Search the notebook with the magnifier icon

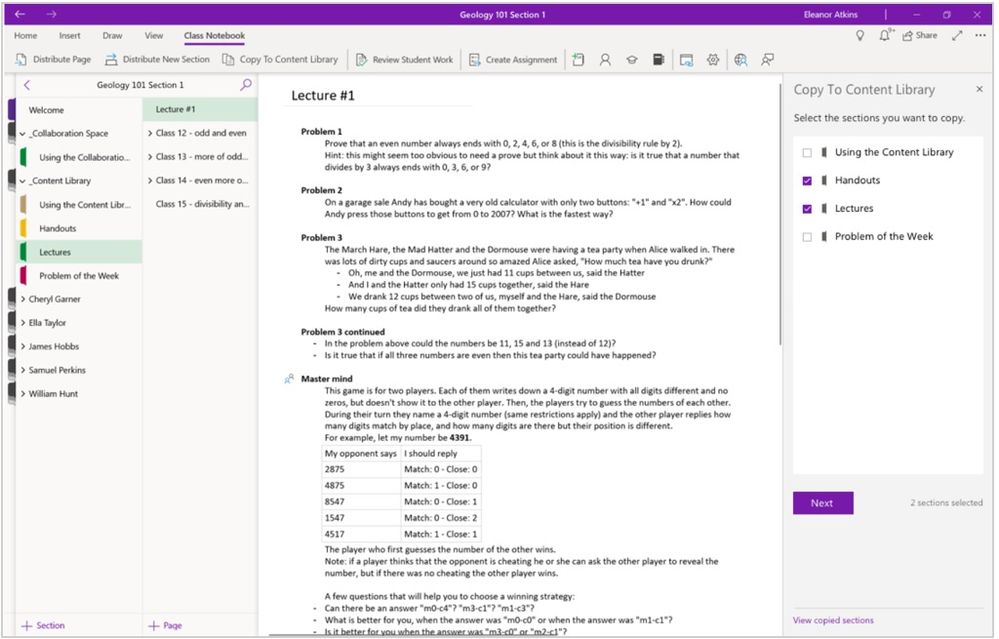246,85
